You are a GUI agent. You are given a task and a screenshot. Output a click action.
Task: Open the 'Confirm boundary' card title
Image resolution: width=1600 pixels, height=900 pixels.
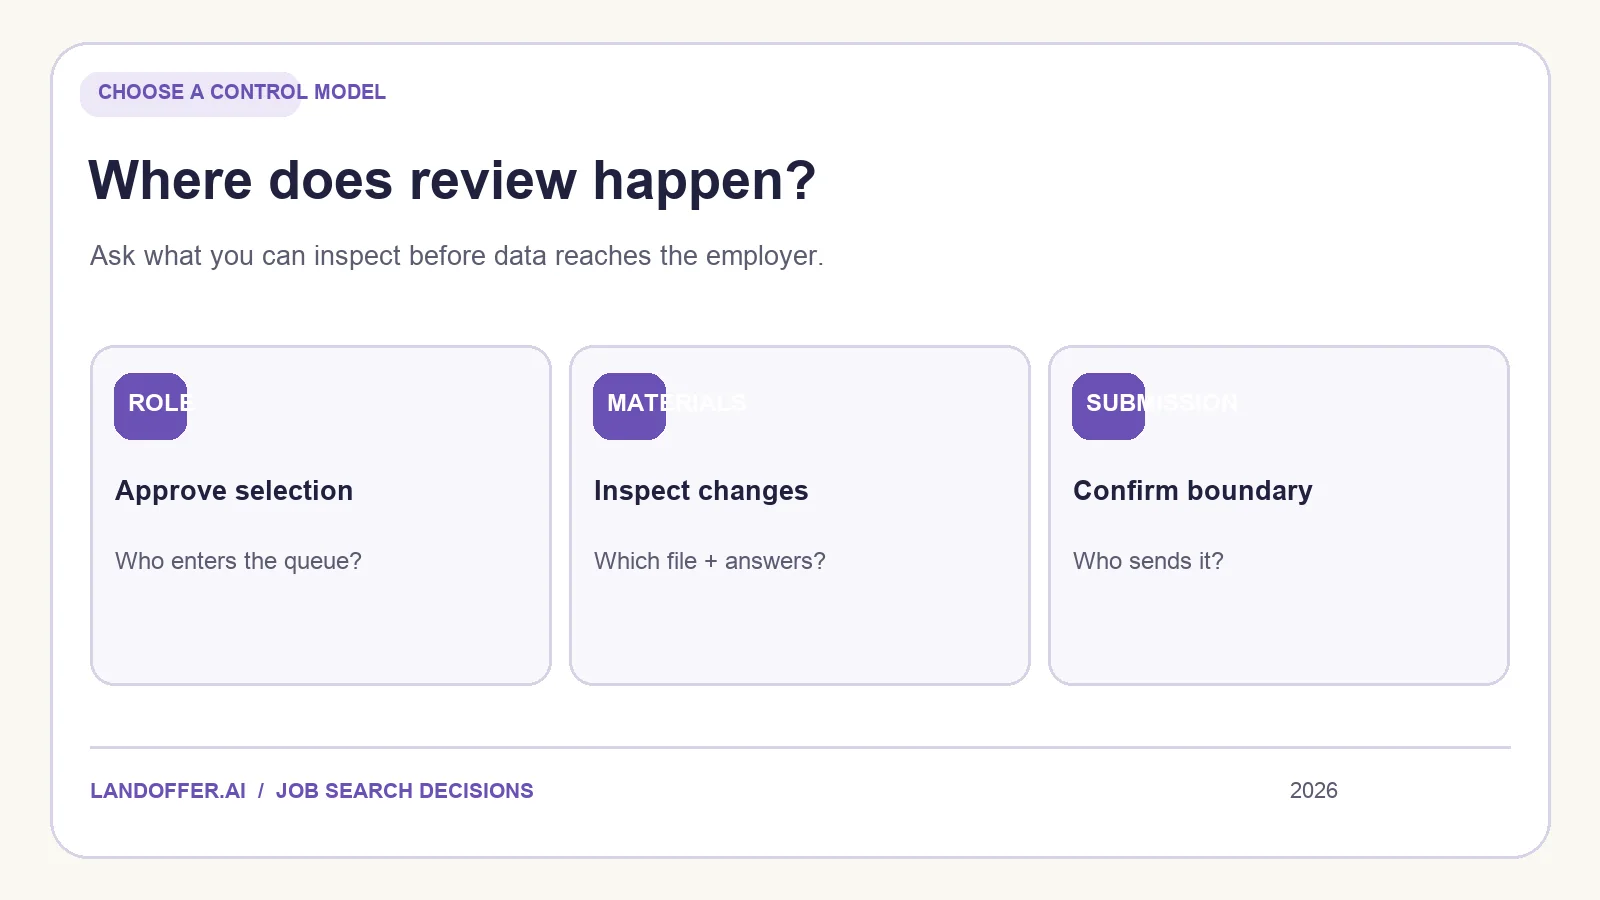pos(1193,491)
